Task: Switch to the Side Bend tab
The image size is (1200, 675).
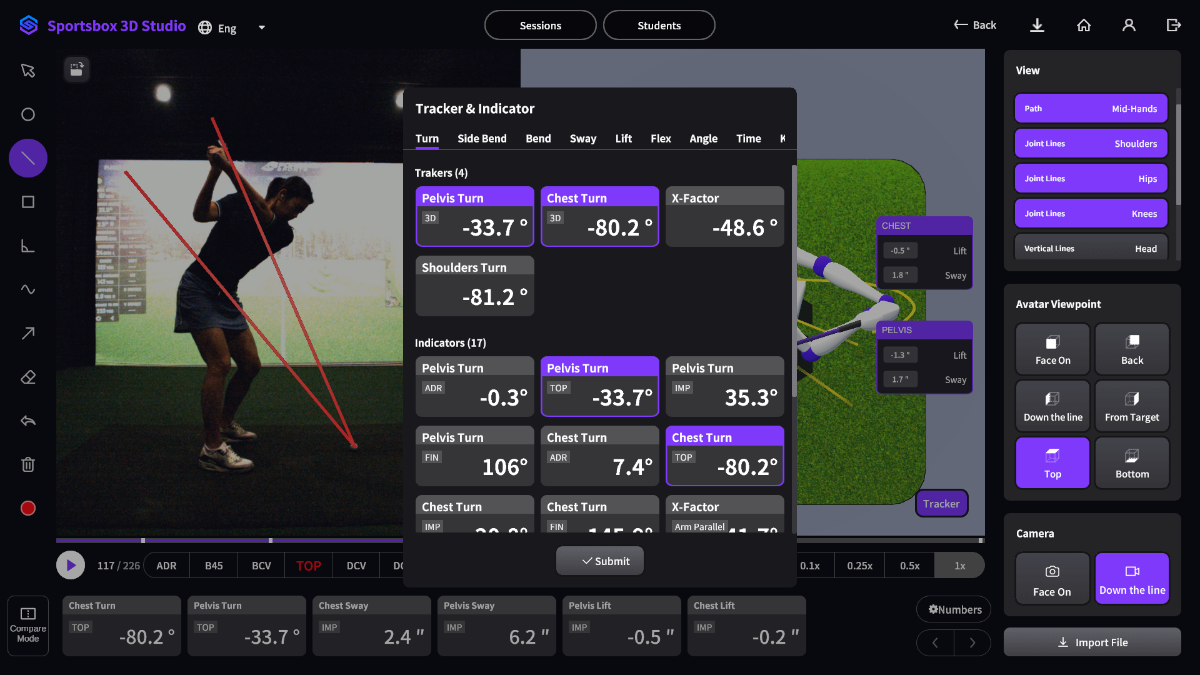Action: coord(482,139)
